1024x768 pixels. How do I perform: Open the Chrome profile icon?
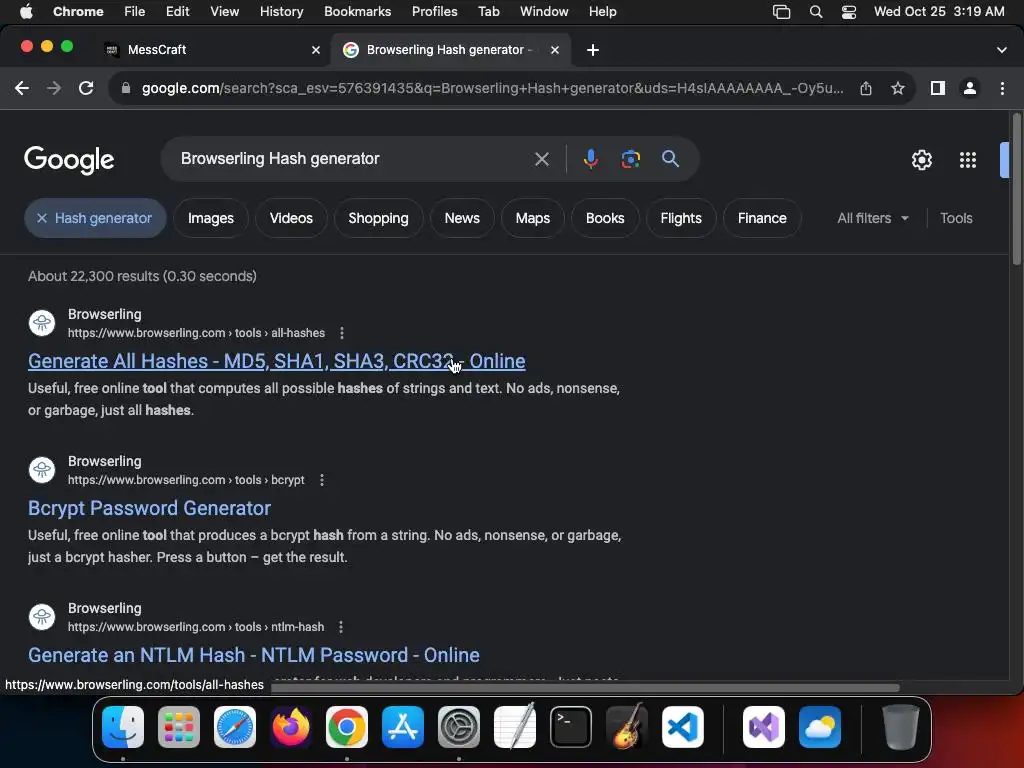pos(970,88)
